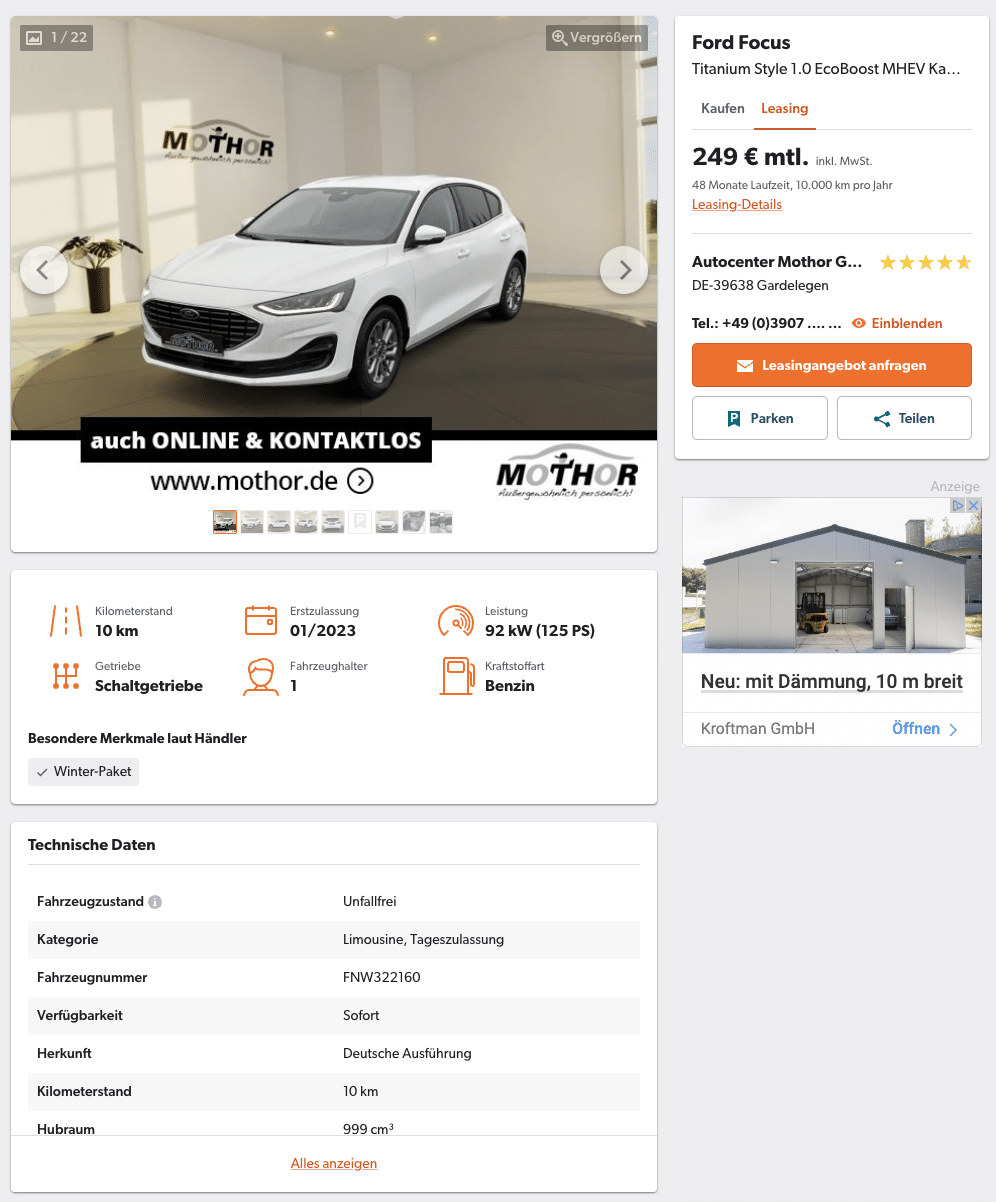Click the Vergrößern magnifier icon
996x1202 pixels.
pos(560,38)
